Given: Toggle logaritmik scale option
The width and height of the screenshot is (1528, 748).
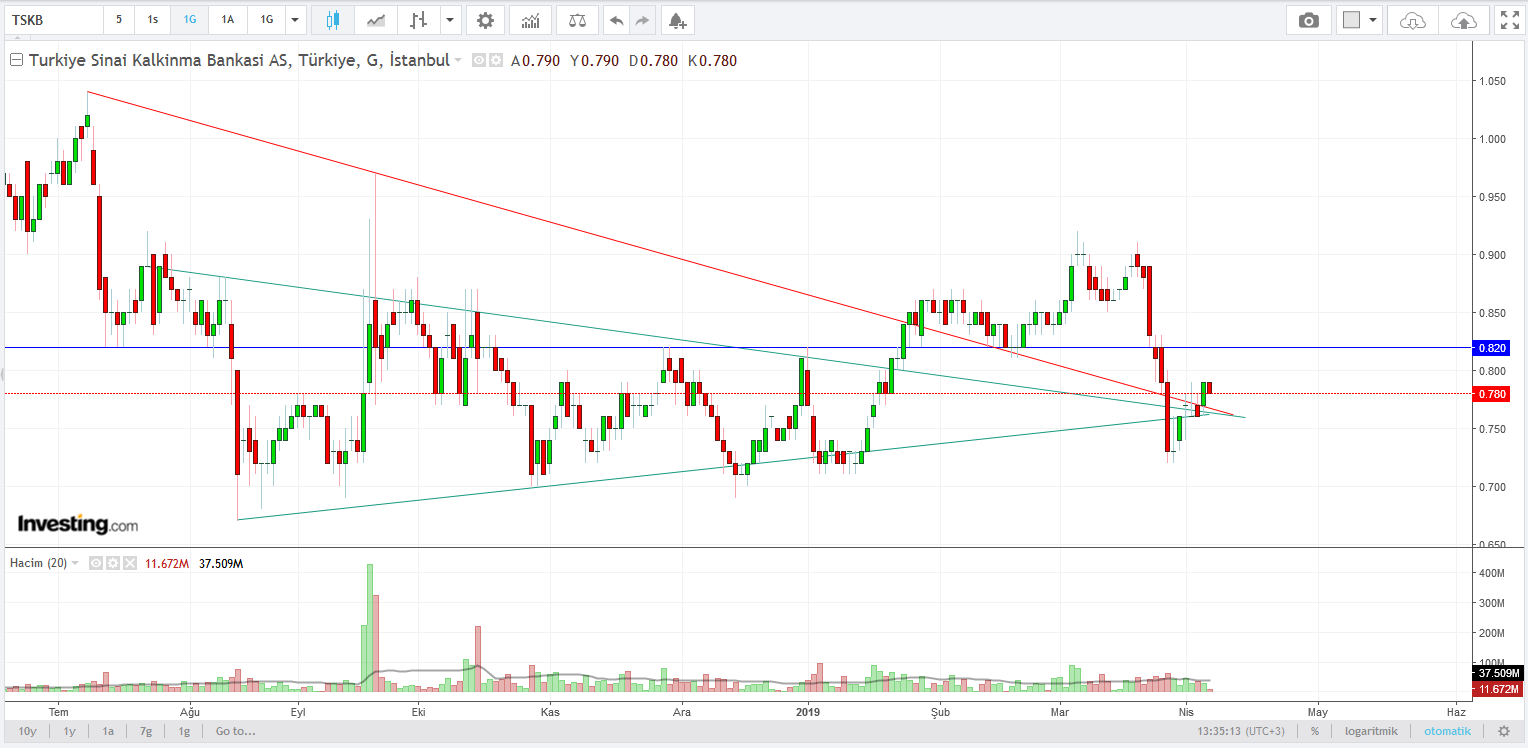Looking at the screenshot, I should coord(1370,731).
